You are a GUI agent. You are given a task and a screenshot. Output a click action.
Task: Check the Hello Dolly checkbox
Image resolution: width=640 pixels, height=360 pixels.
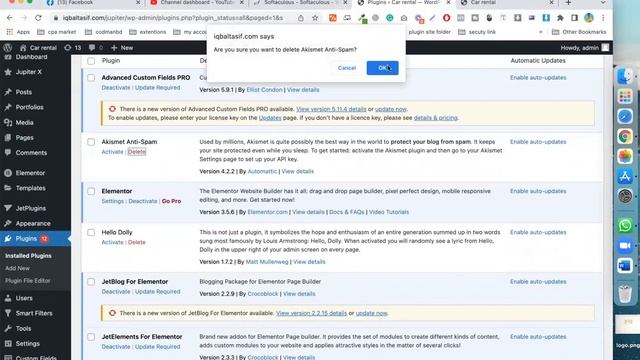91,232
